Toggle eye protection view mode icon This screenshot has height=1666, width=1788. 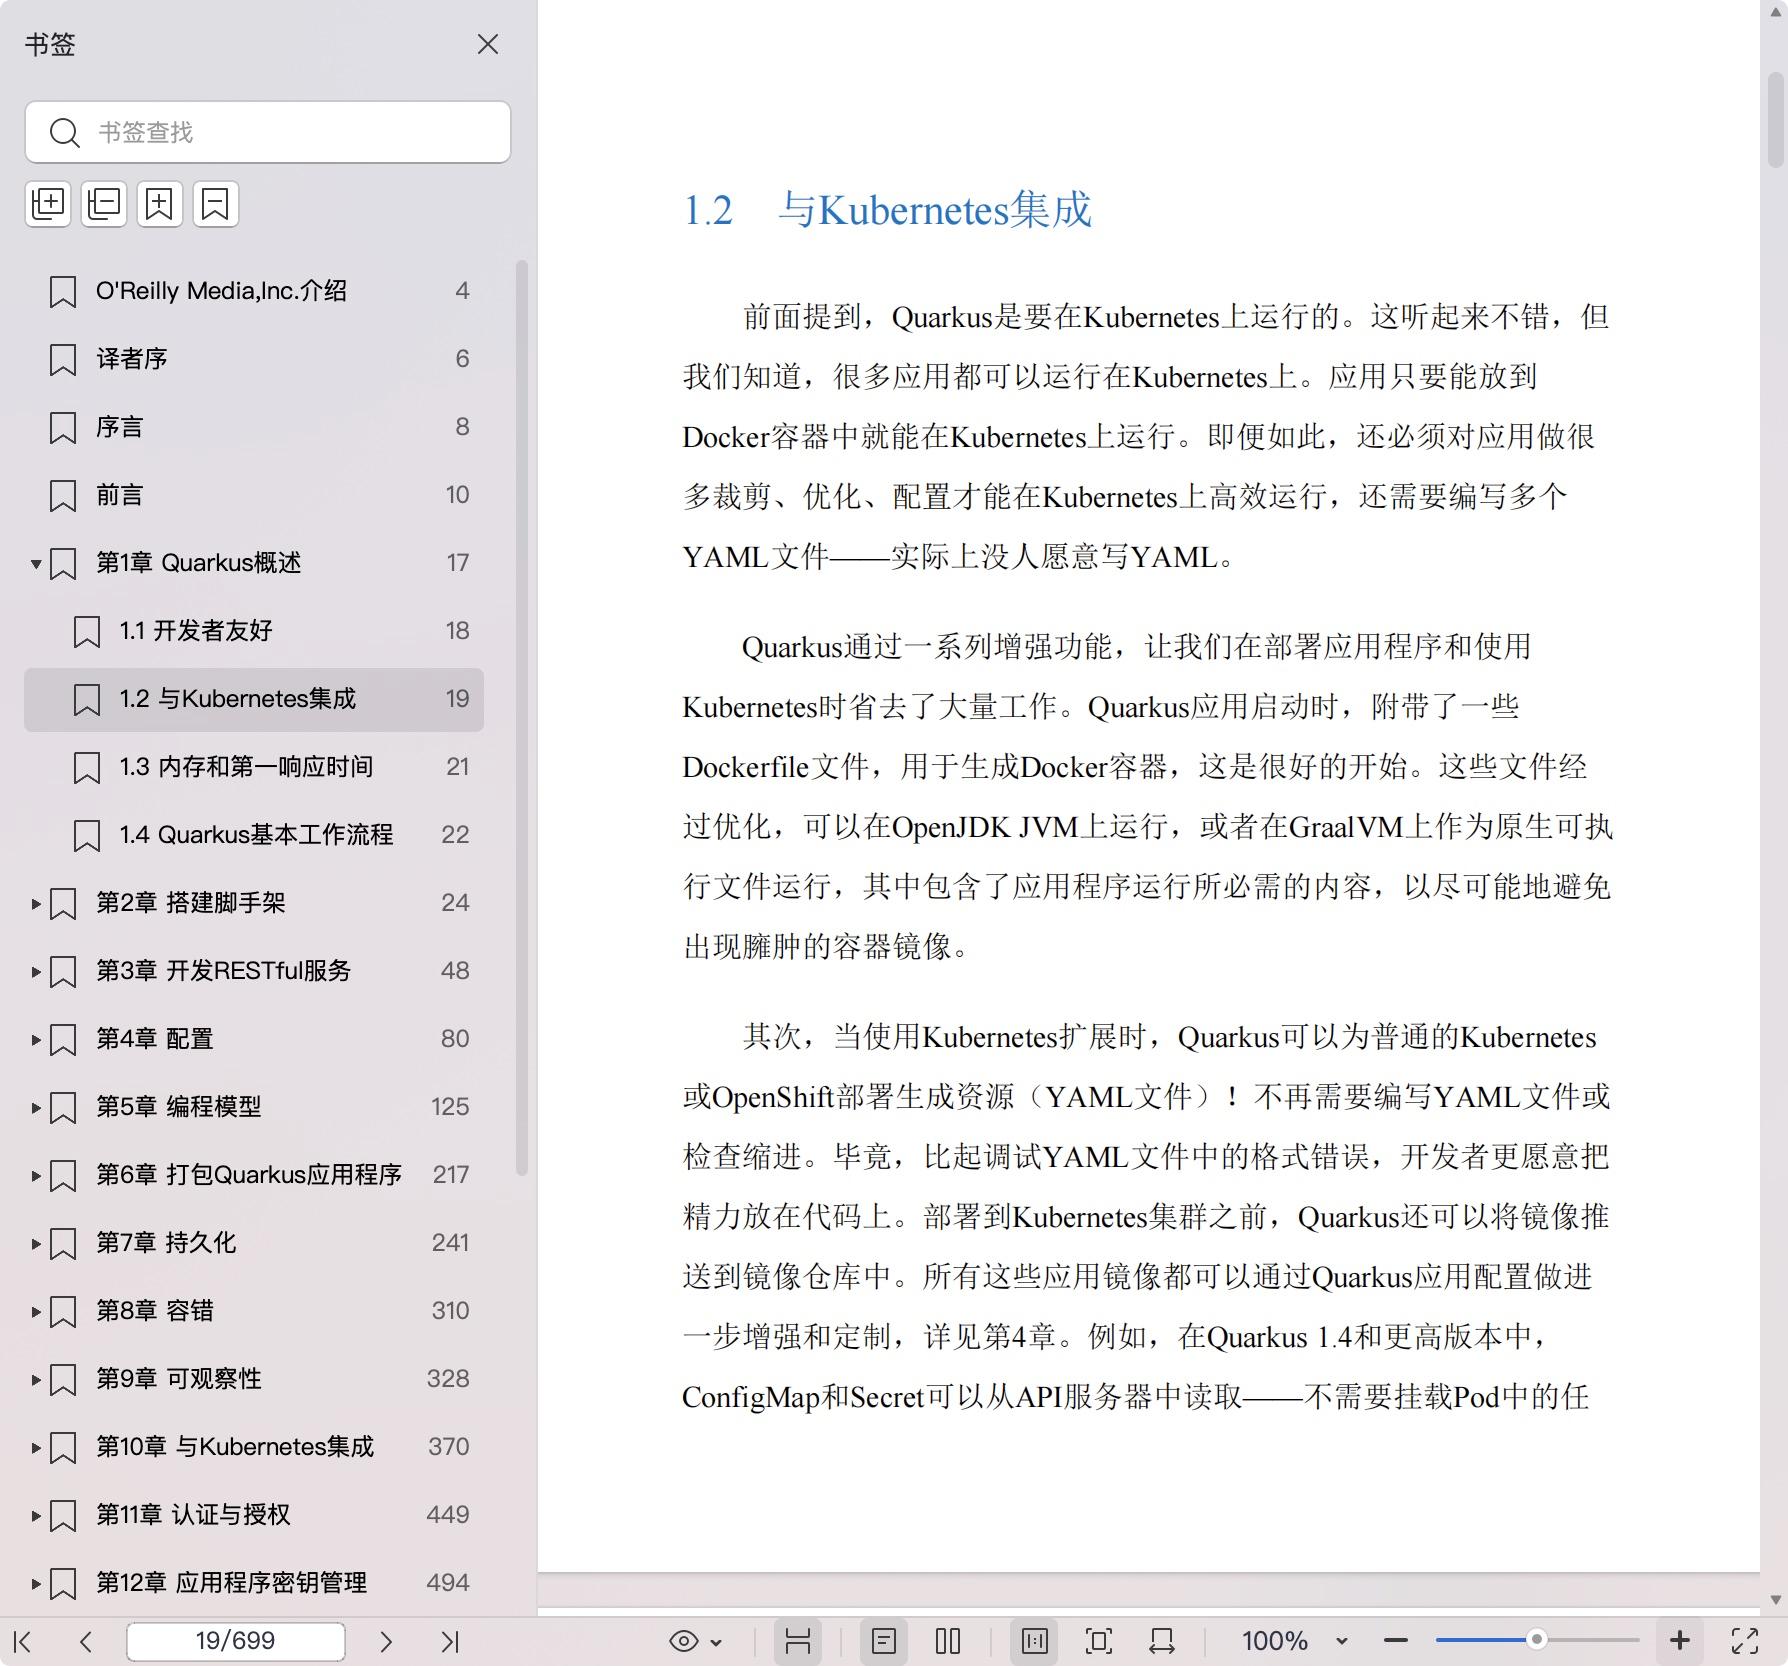[684, 1641]
